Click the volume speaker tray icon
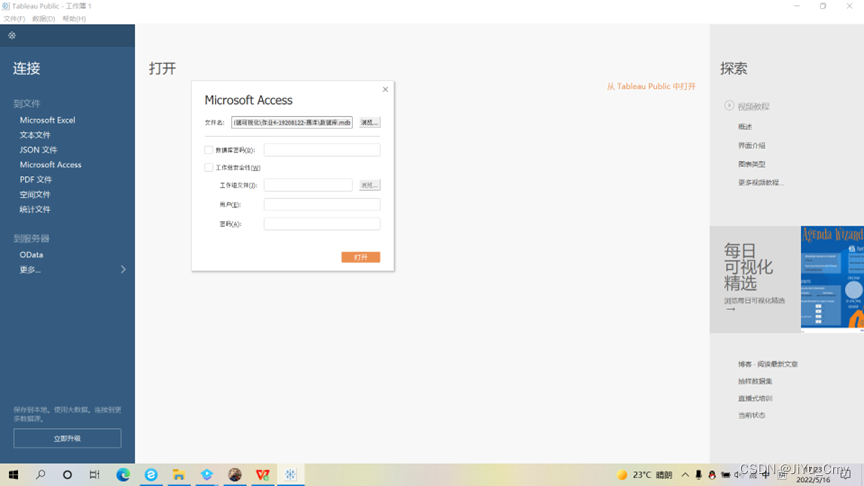The height and width of the screenshot is (486, 864). tap(738, 475)
